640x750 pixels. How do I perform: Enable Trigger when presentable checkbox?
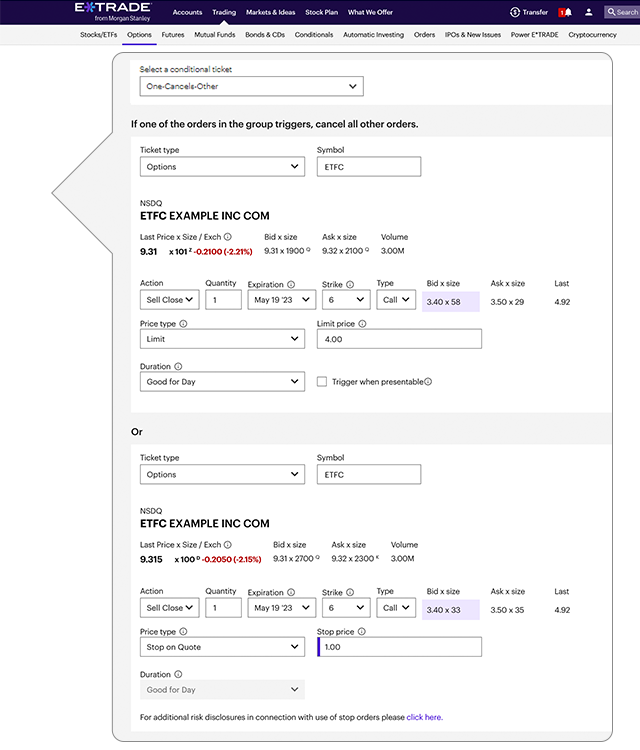(322, 382)
